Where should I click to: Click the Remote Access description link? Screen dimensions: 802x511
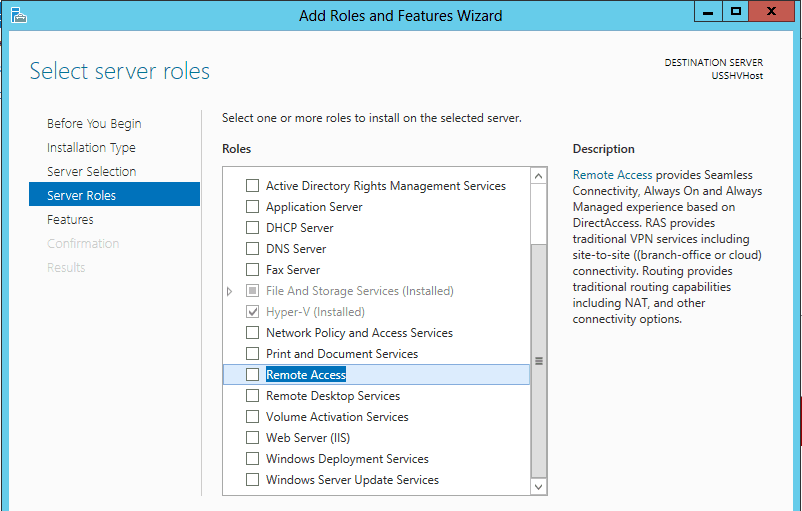click(x=612, y=175)
